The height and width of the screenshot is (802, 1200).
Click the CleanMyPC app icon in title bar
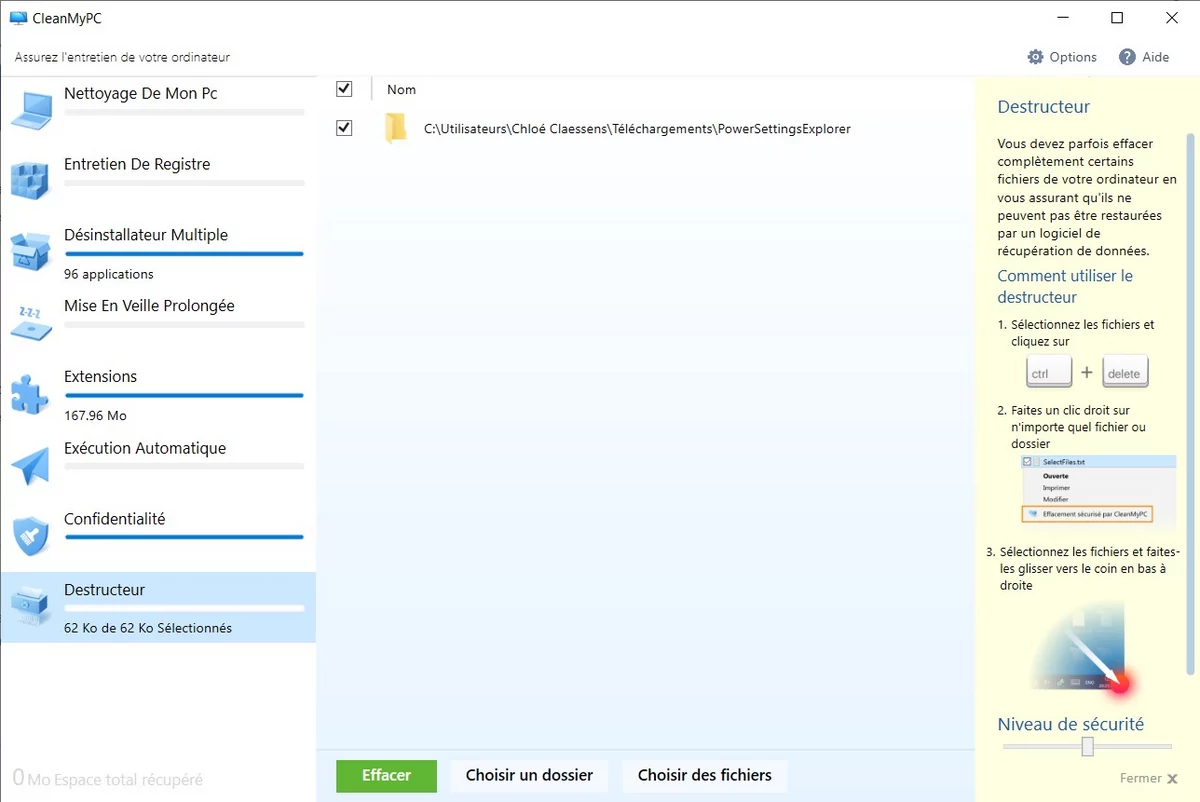(18, 17)
